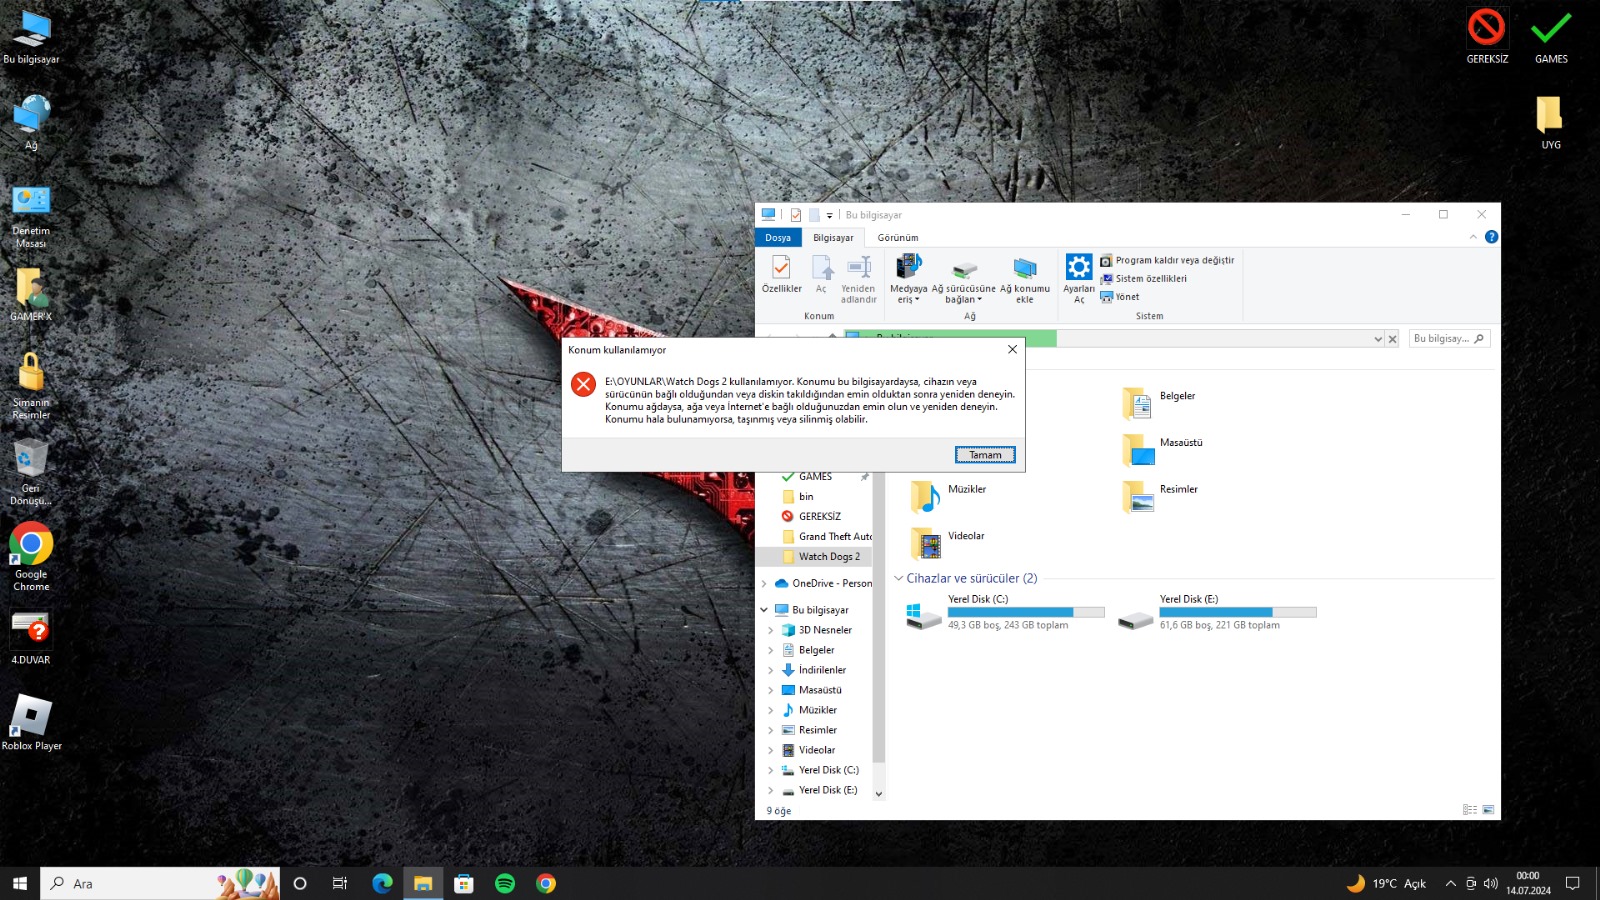Click the taskbar search box Ara
Screen dimensions: 1600x900
click(160, 883)
